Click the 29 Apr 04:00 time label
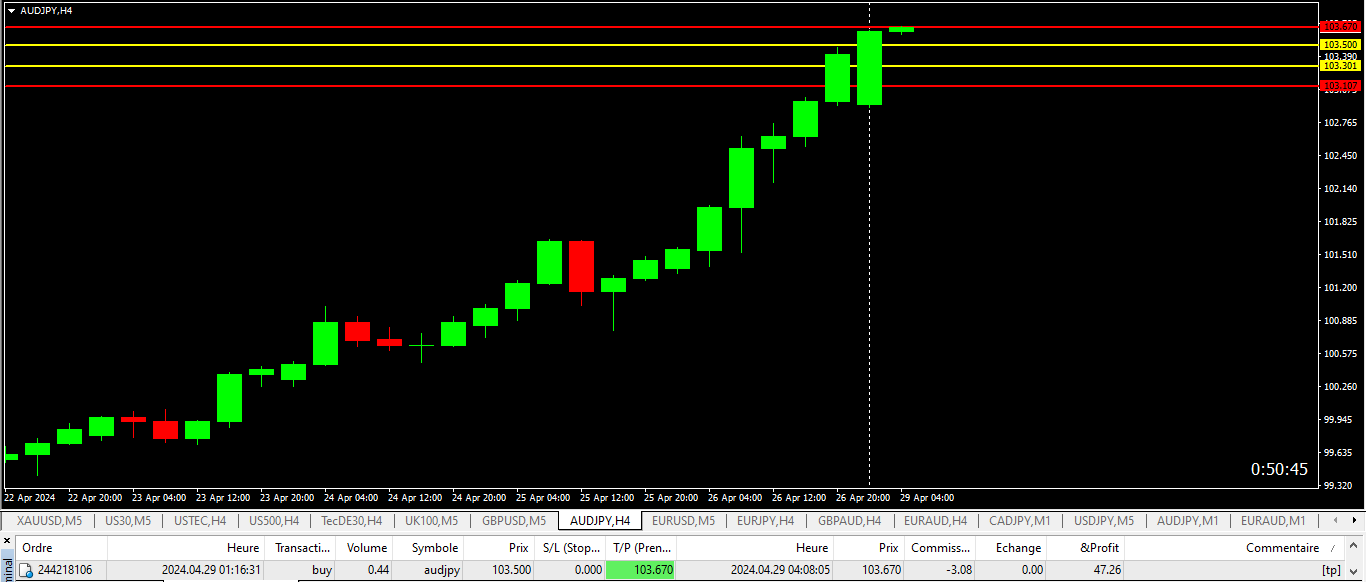 (x=927, y=497)
